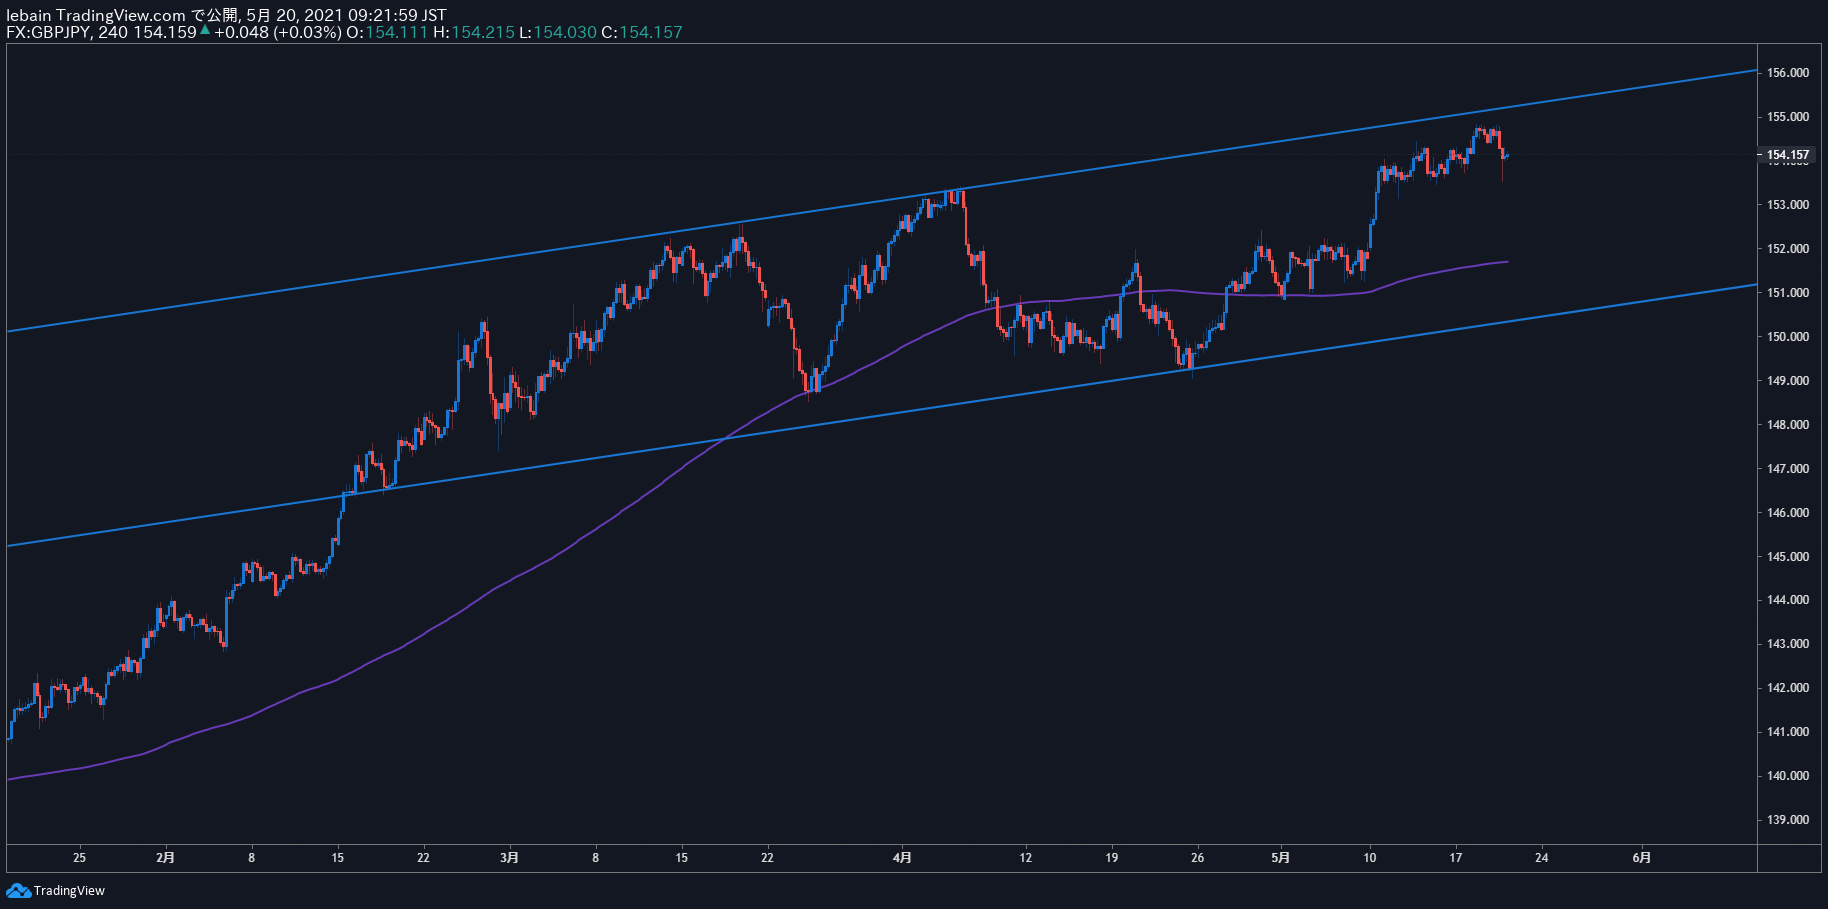This screenshot has width=1828, height=909.
Task: Click the 25 date label on time axis
Action: (x=80, y=857)
